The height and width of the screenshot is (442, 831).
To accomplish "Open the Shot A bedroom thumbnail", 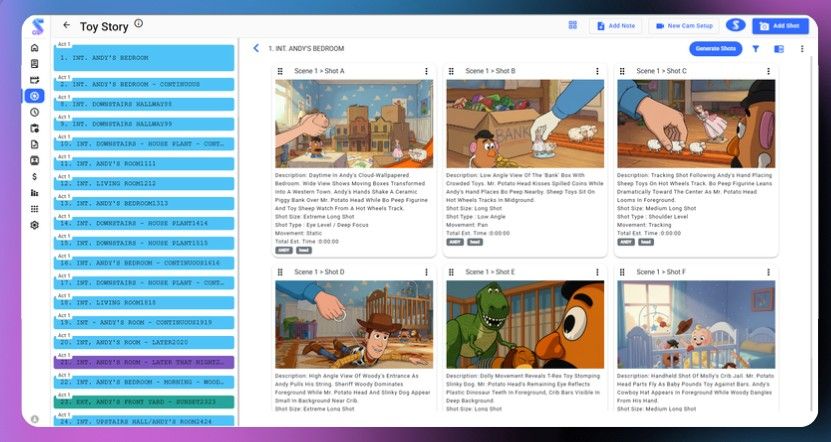I will coord(354,123).
